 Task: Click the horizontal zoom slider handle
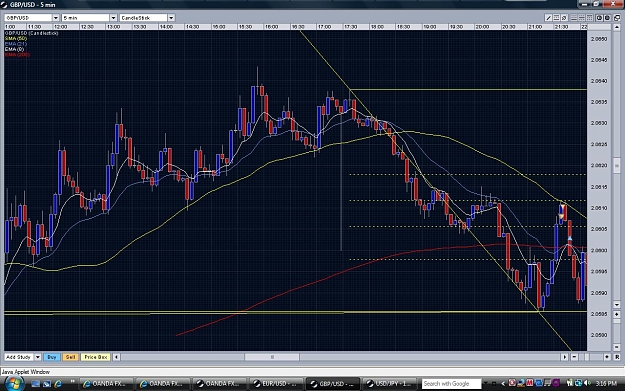[x=587, y=357]
